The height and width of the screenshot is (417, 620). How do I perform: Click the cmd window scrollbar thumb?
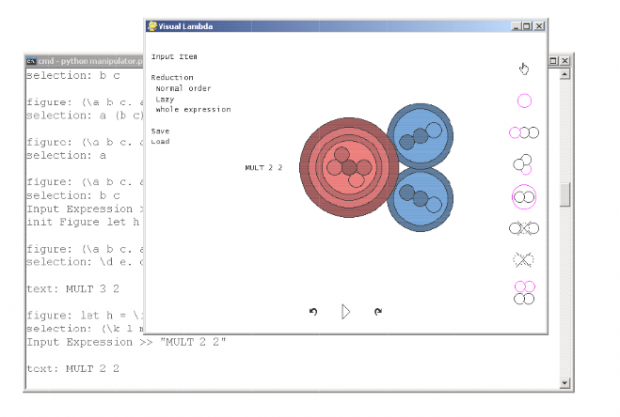pos(565,194)
